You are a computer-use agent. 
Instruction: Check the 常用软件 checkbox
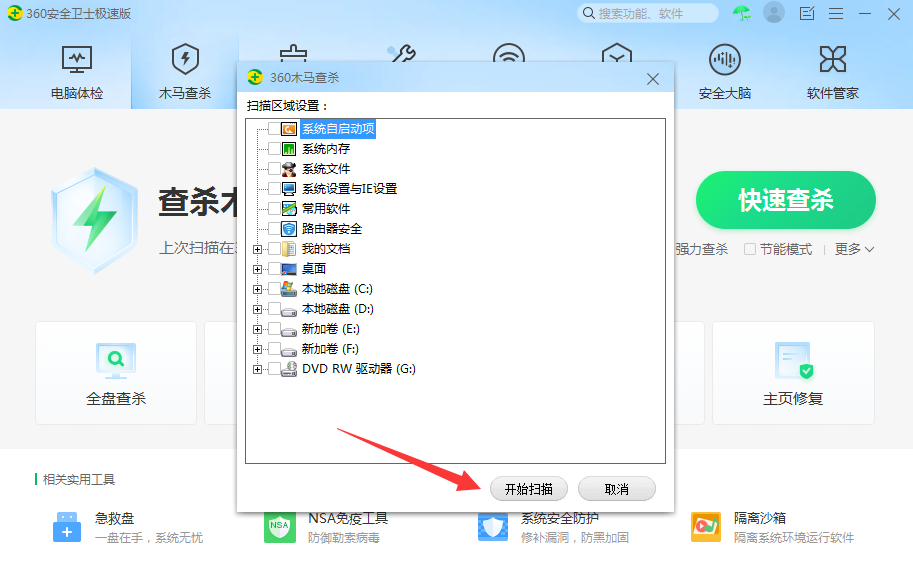click(x=274, y=209)
